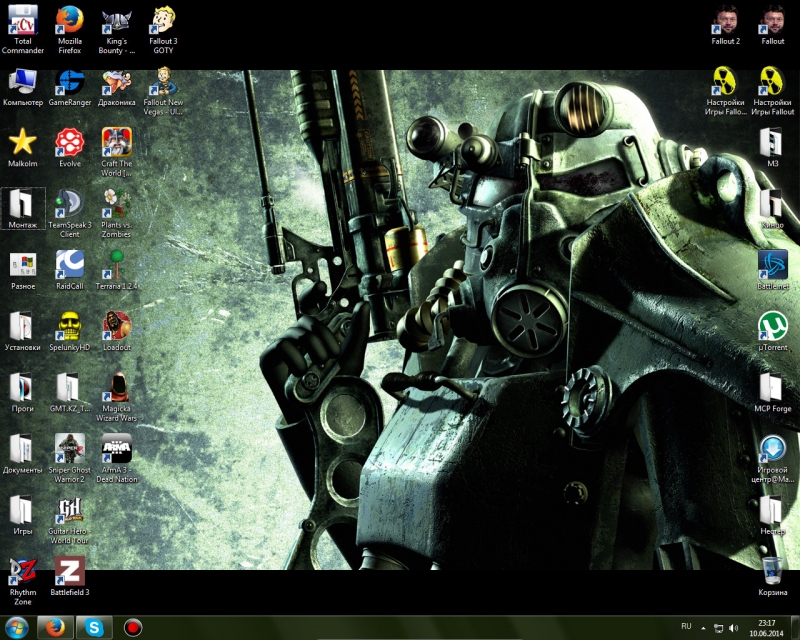The width and height of the screenshot is (800, 640).
Task: Select the Guitar Hero World Tour shortcut
Action: (x=70, y=521)
